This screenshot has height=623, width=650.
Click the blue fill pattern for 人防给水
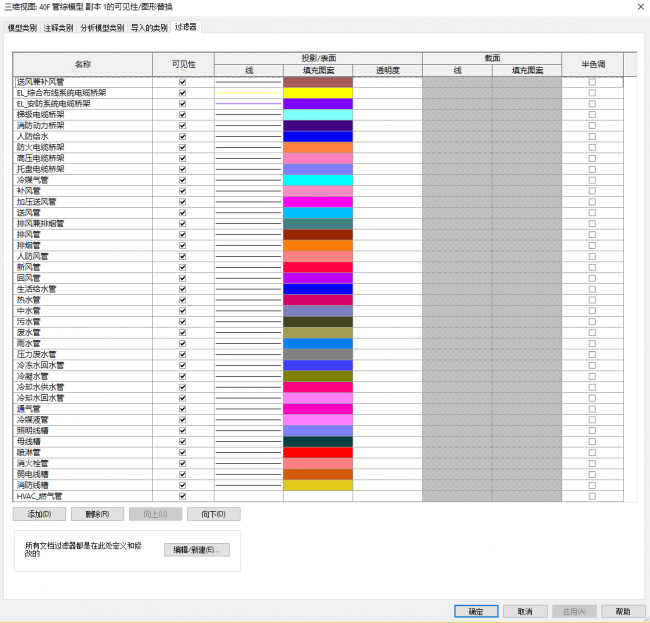[318, 137]
